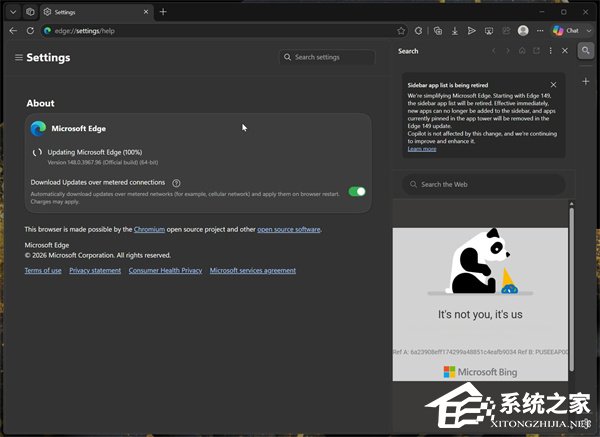Open the Learn more link in notice
The width and height of the screenshot is (600, 437).
pos(422,149)
